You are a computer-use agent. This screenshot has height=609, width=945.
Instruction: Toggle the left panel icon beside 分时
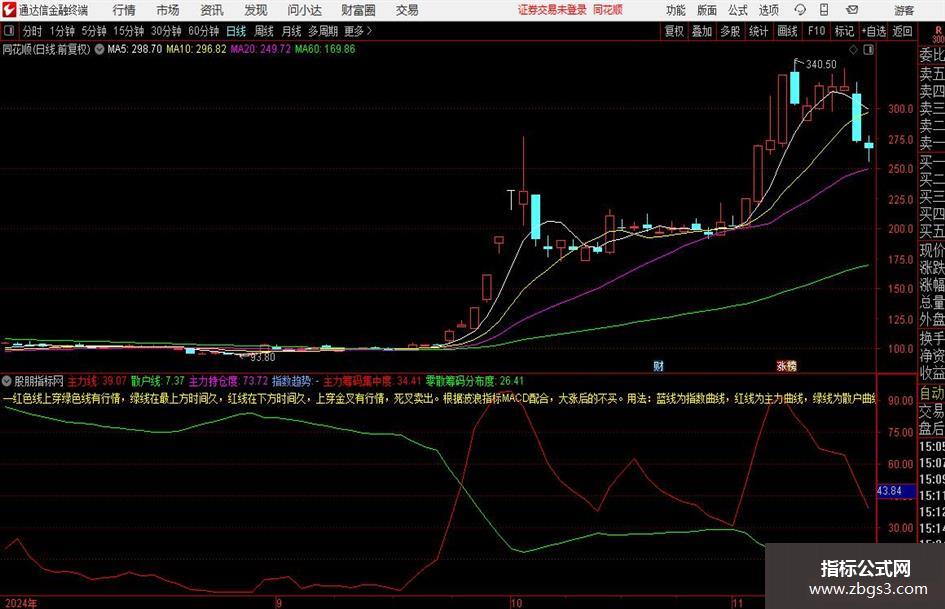[8, 31]
